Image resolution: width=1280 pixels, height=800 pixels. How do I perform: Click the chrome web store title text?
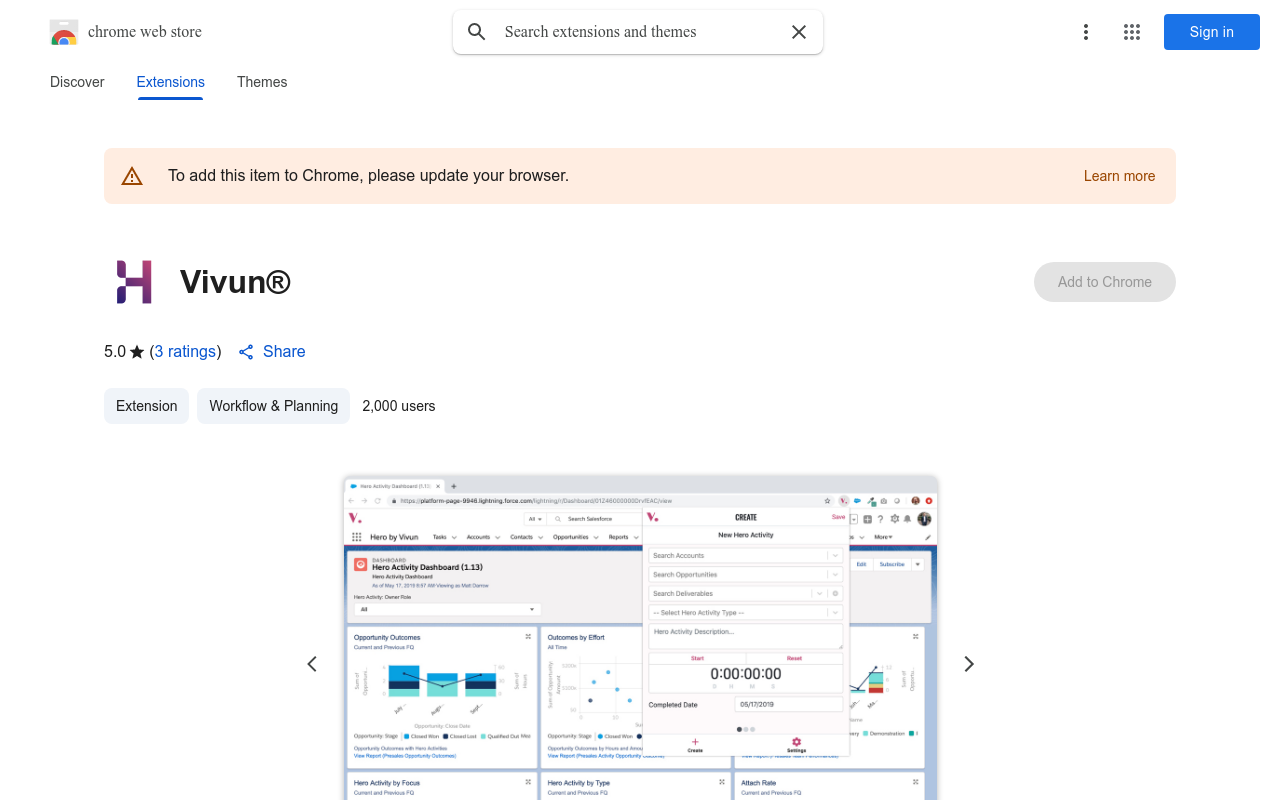click(x=145, y=32)
